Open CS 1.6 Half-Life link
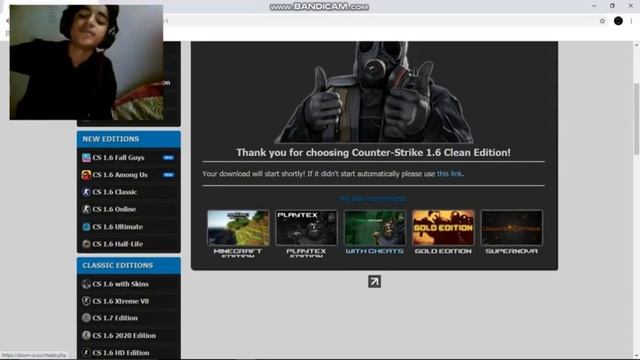This screenshot has width=640, height=360. (x=118, y=244)
